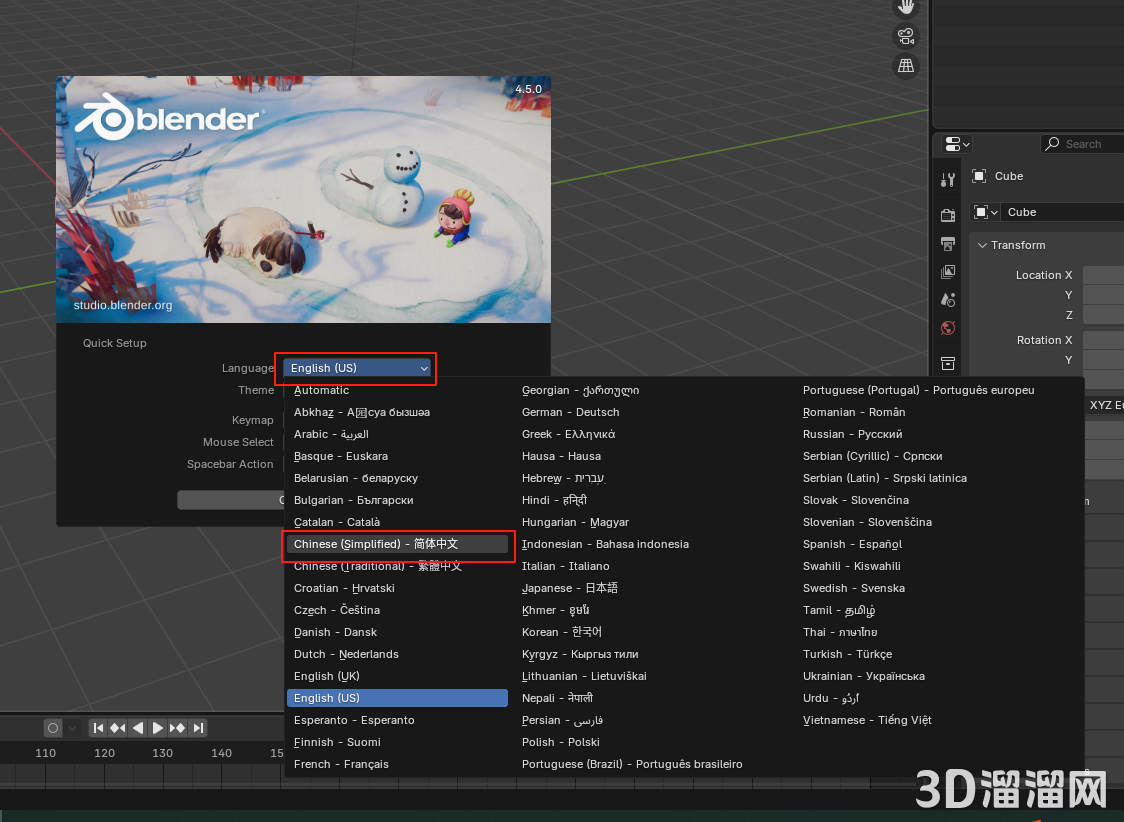
Task: Click the studio.blender.org link
Action: [122, 305]
